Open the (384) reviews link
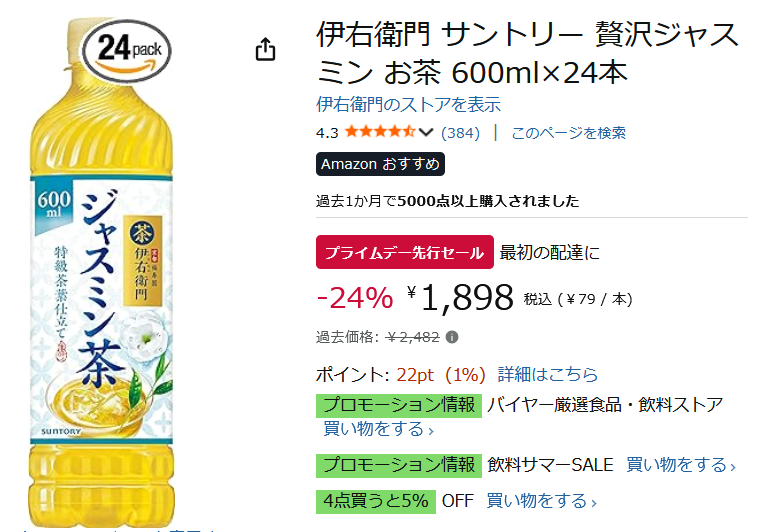 [461, 132]
